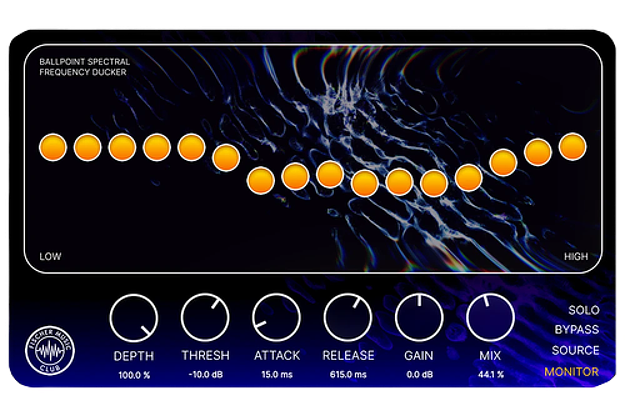Click the THRESH label text
625x416 pixels.
click(x=206, y=355)
